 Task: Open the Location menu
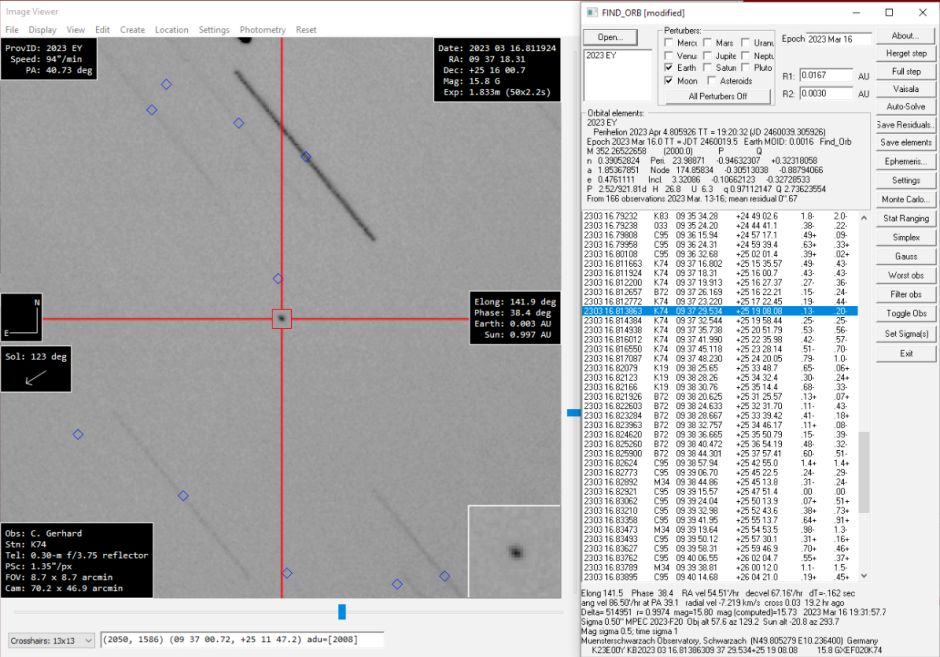coord(171,30)
